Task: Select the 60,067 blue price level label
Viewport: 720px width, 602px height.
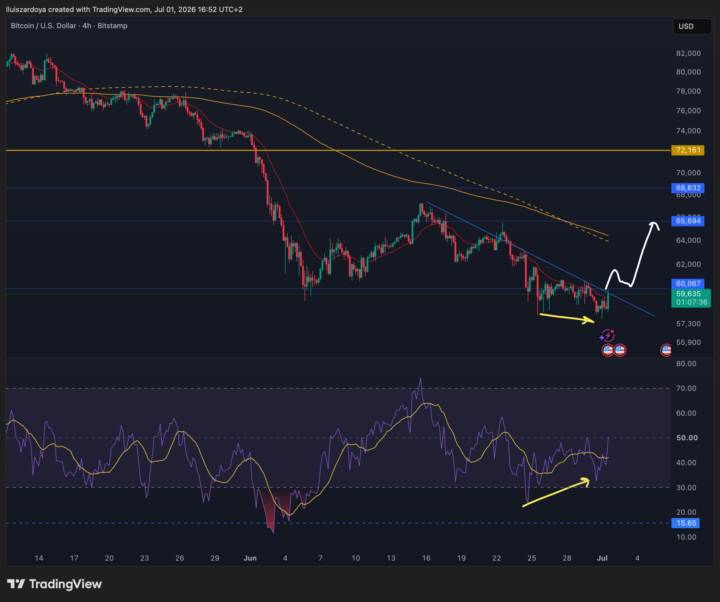Action: point(687,284)
